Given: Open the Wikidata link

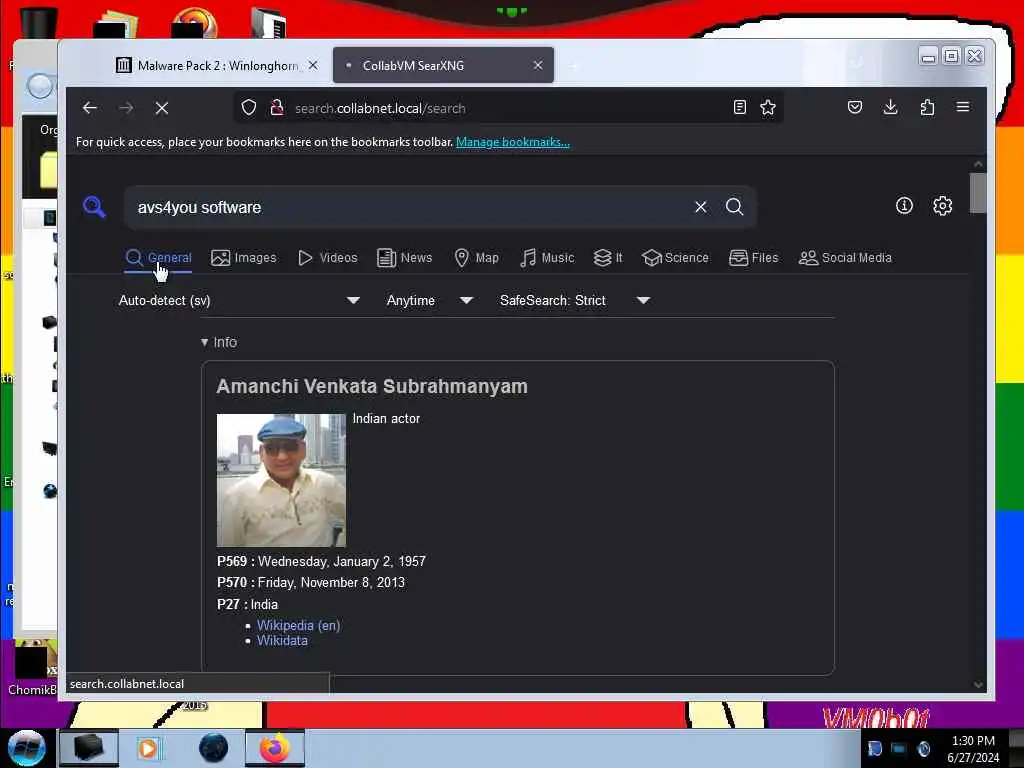Looking at the screenshot, I should click(x=282, y=641).
